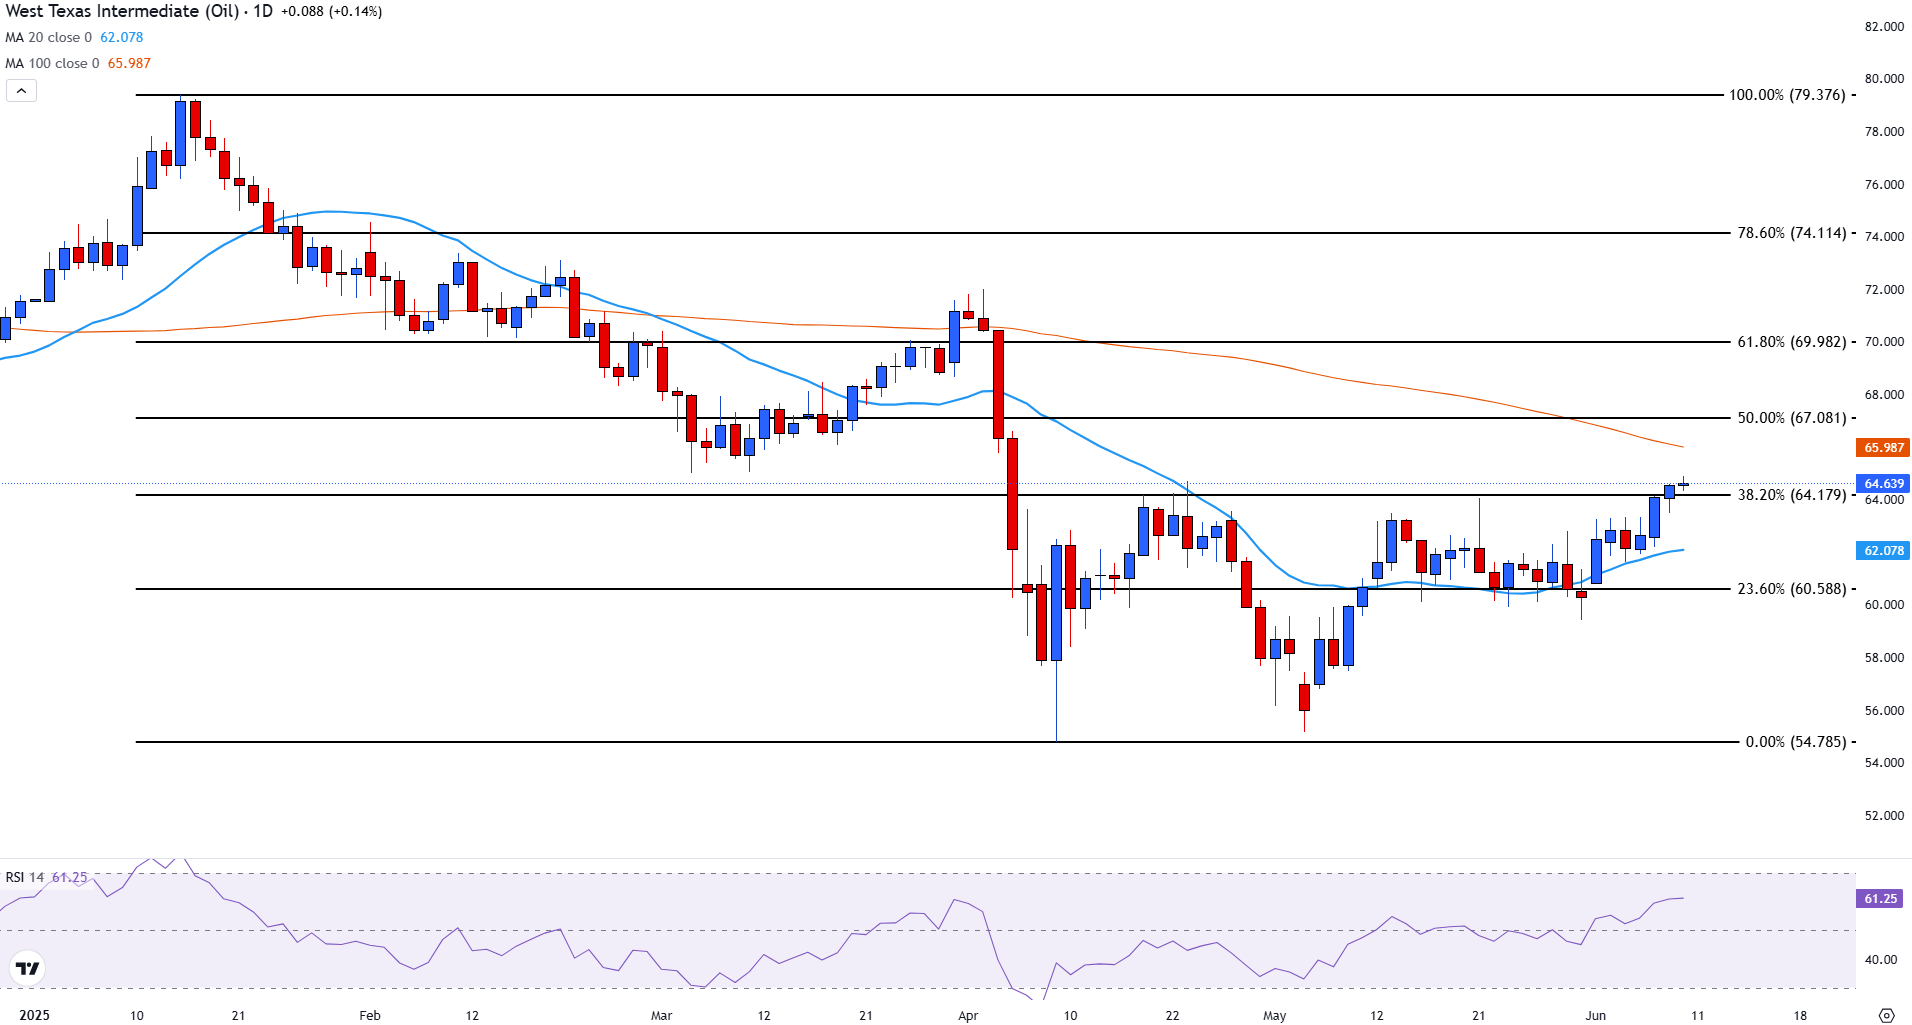Collapse the indicator legend chevron
The height and width of the screenshot is (1025, 1912).
point(21,91)
